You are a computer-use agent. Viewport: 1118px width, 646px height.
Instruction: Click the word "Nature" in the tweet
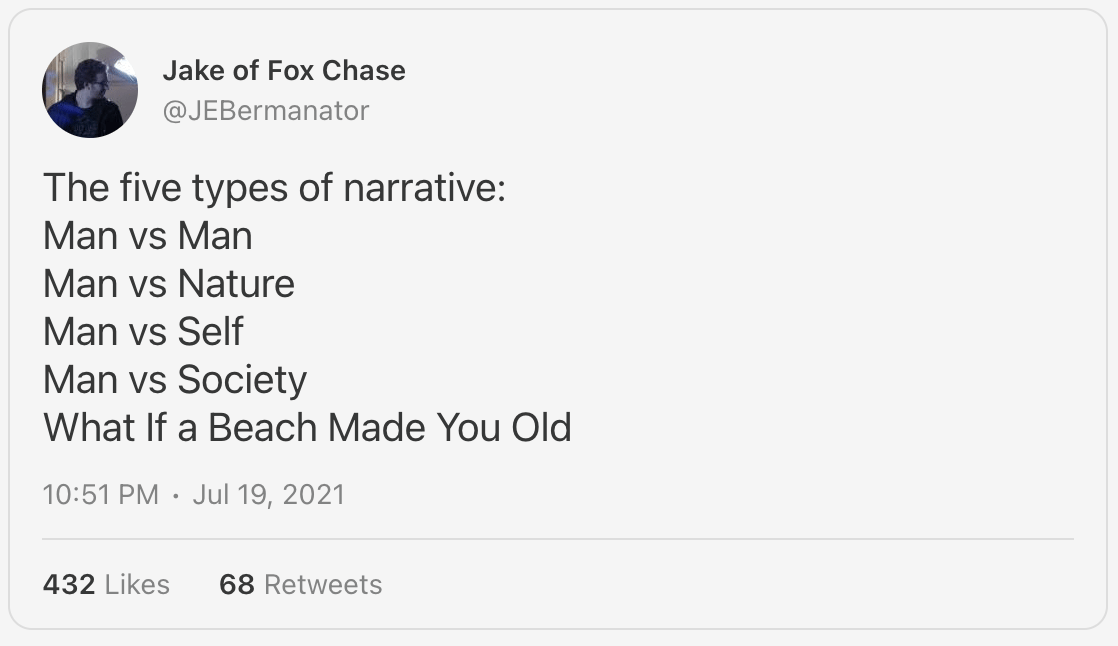(236, 284)
